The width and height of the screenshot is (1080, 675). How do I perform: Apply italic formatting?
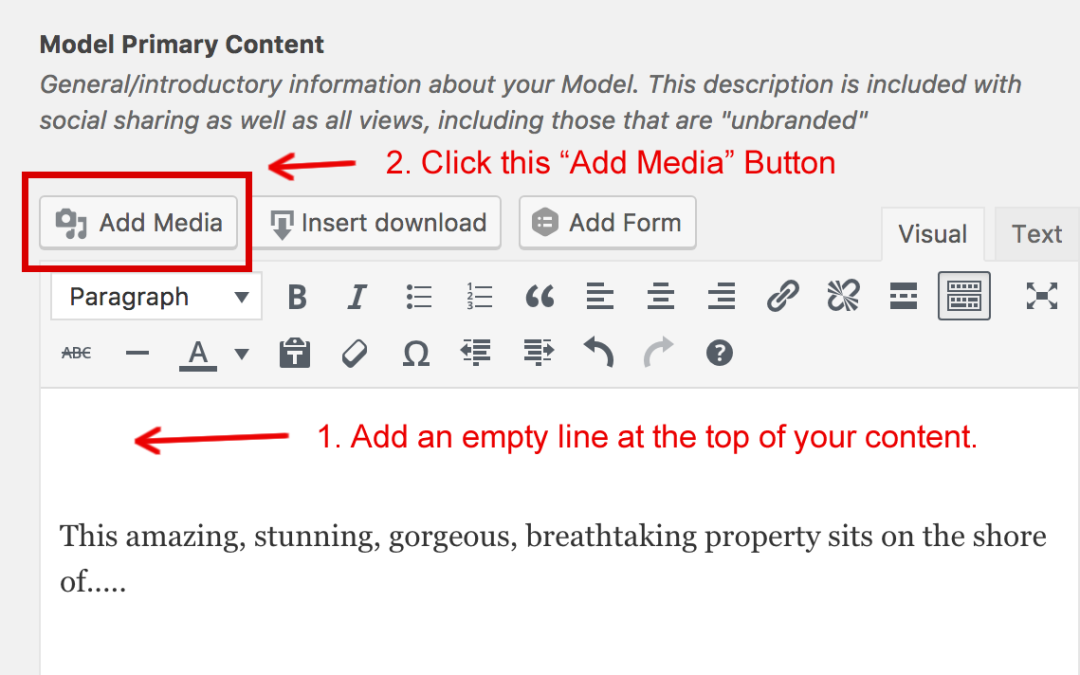tap(357, 296)
